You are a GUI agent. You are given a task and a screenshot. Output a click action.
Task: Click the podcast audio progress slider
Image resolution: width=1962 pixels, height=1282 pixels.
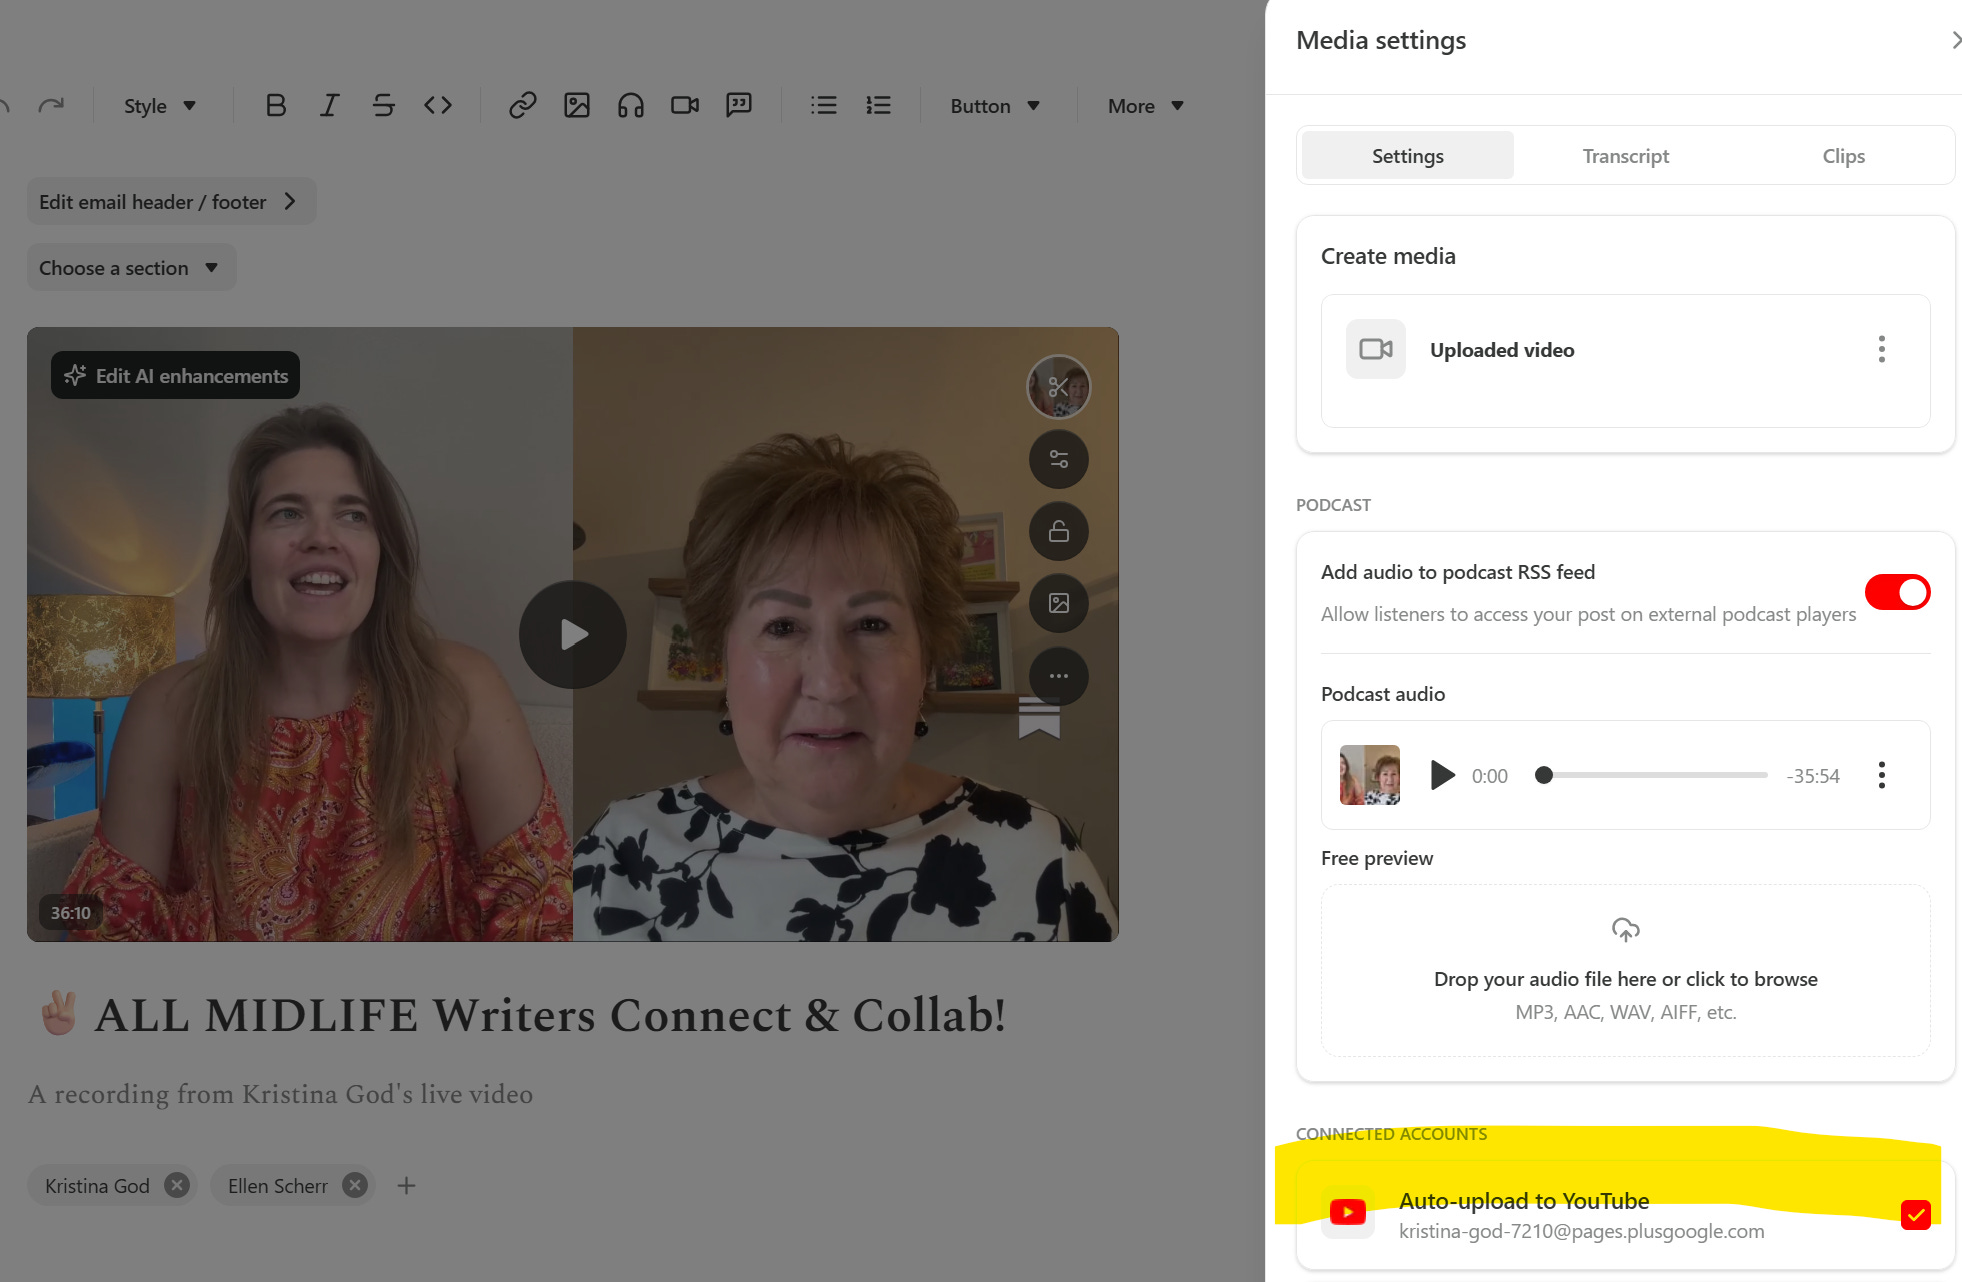coord(1655,775)
